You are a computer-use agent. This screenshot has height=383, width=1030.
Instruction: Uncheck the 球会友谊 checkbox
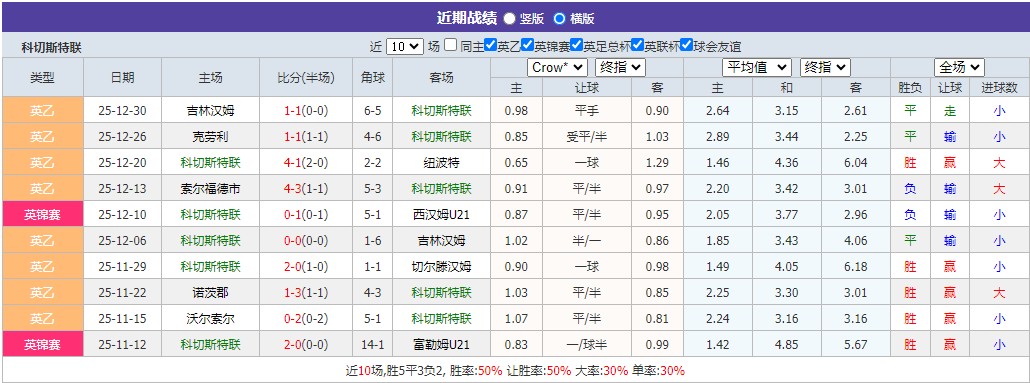[x=686, y=45]
